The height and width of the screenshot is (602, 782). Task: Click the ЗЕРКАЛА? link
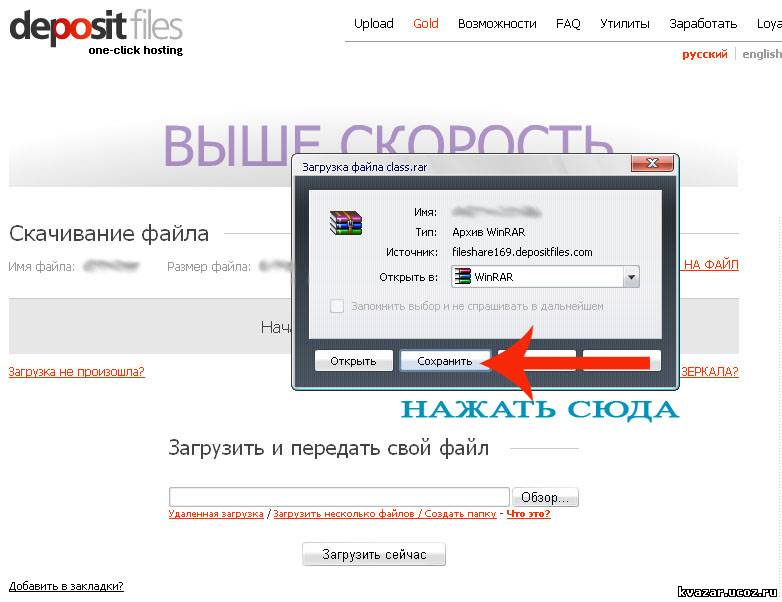point(710,372)
